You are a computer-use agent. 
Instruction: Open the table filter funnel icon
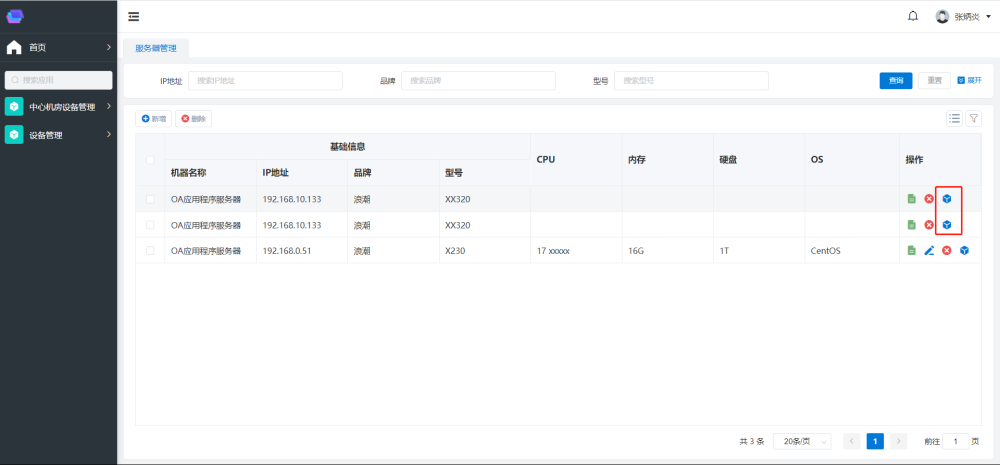pyautogui.click(x=973, y=118)
